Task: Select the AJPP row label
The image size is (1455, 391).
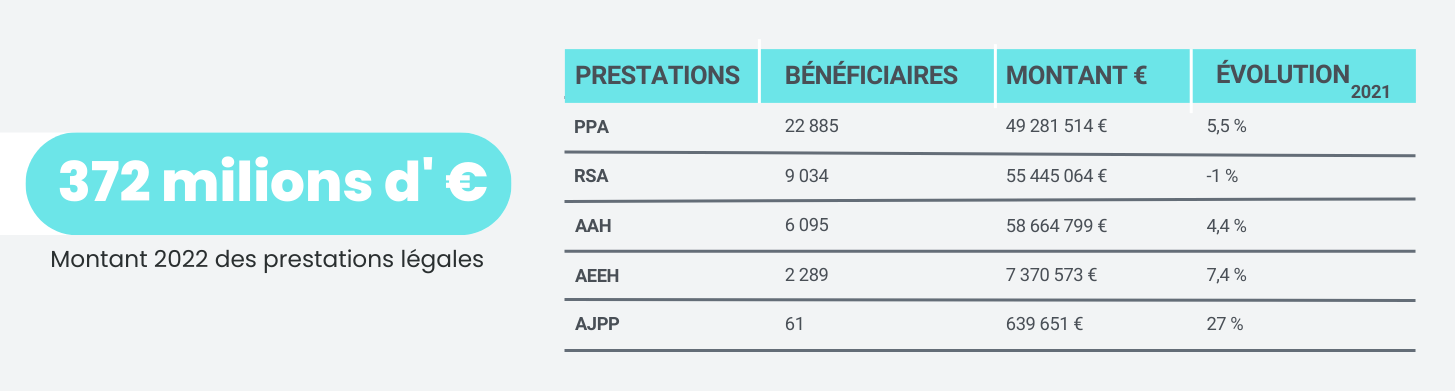Action: coord(596,324)
